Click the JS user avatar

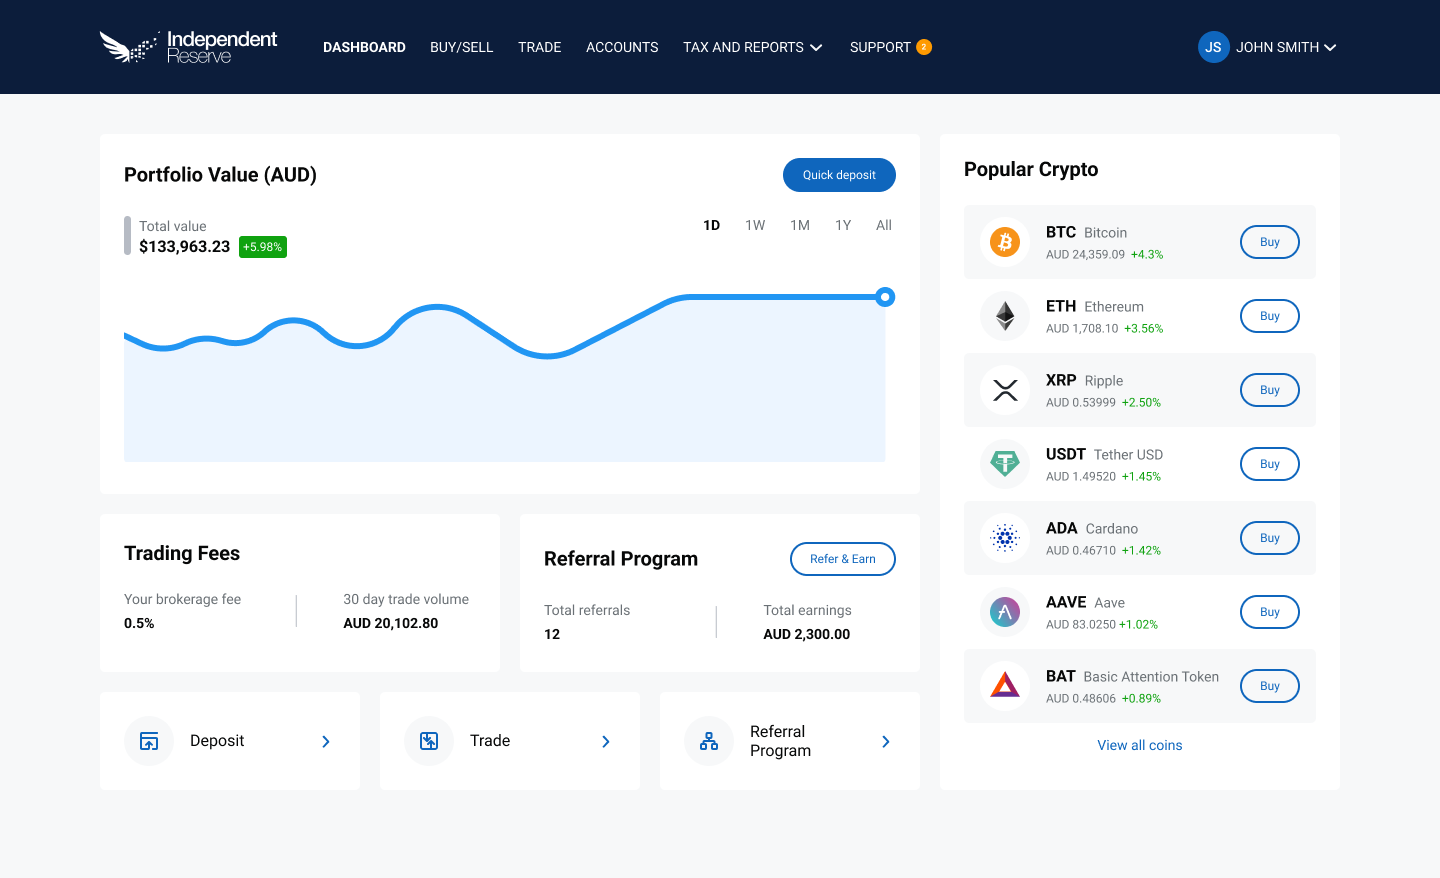pyautogui.click(x=1213, y=47)
